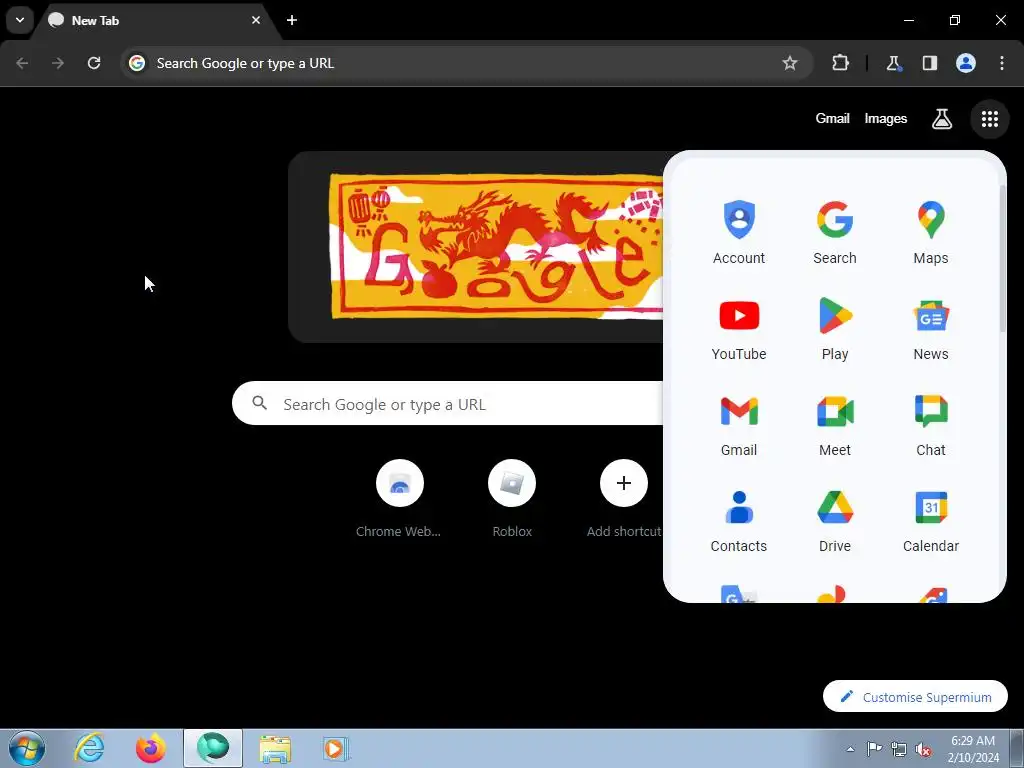Focus the address bar URL field
The height and width of the screenshot is (768, 1024).
point(464,63)
